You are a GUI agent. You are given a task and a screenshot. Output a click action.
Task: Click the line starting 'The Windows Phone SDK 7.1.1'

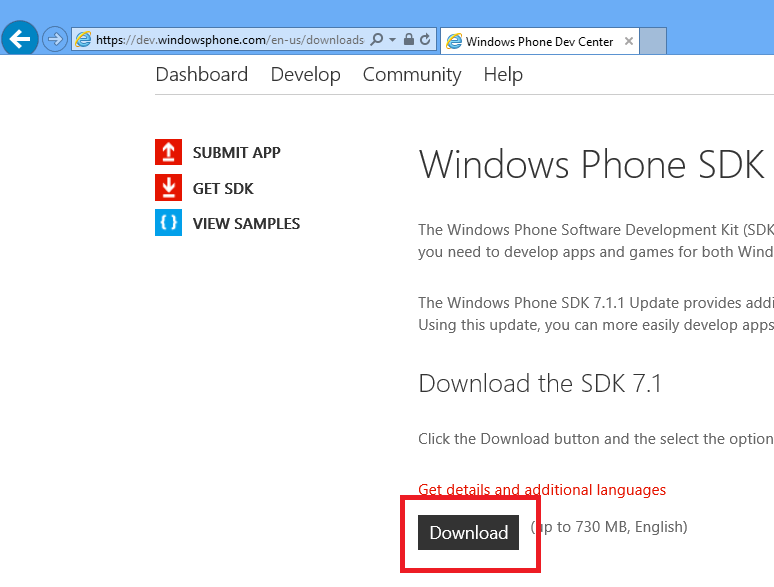pos(596,303)
